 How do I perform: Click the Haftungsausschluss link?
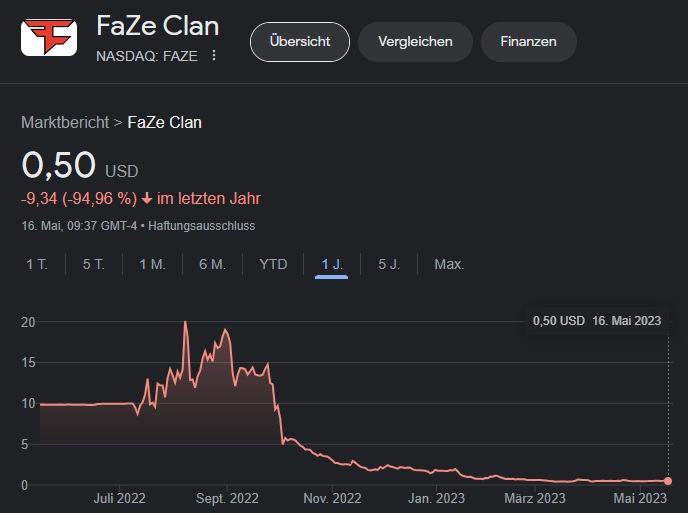[201, 226]
